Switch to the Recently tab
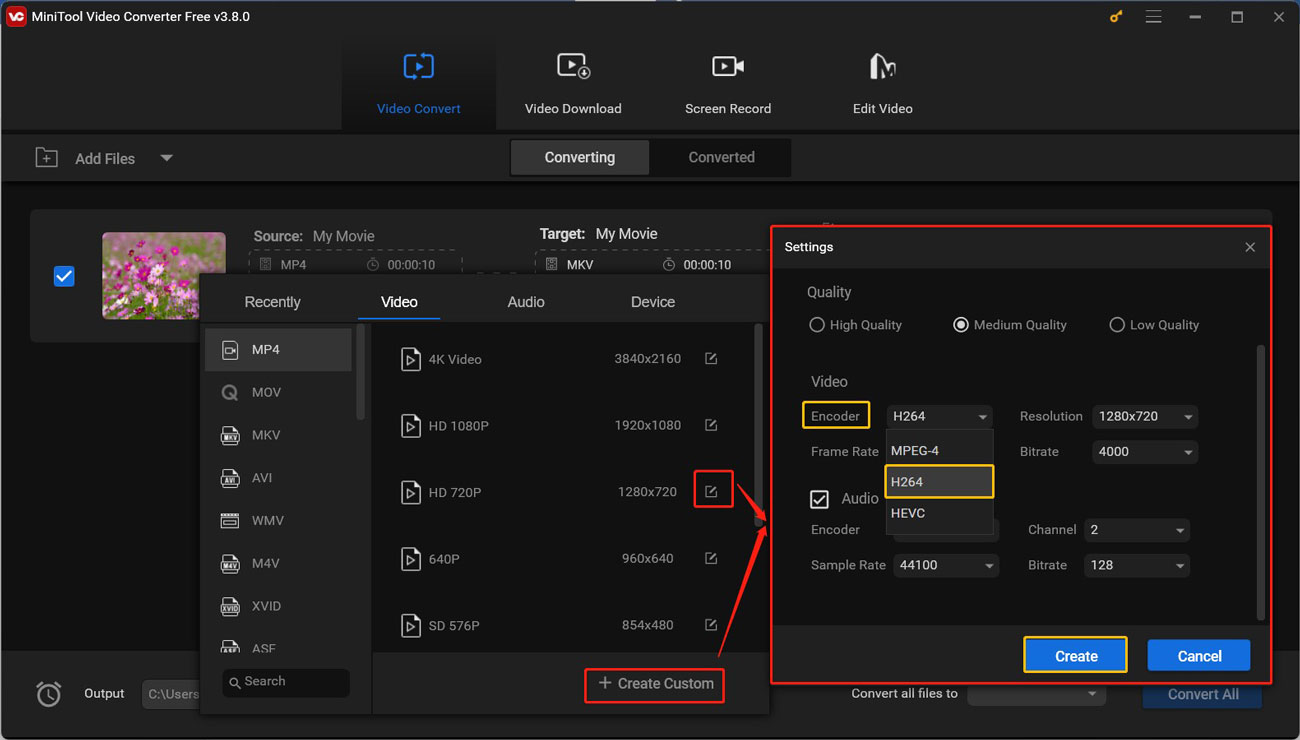Screen dimensions: 1300x740 click(x=272, y=302)
